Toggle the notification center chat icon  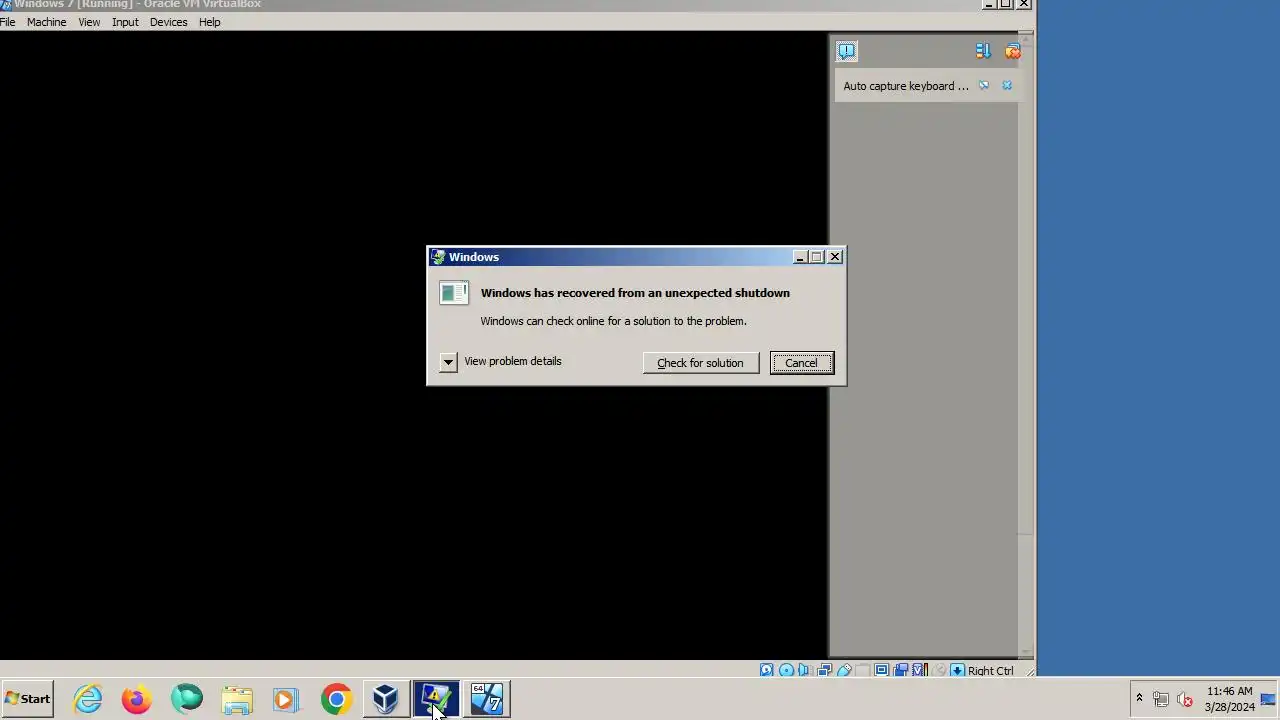coord(847,51)
